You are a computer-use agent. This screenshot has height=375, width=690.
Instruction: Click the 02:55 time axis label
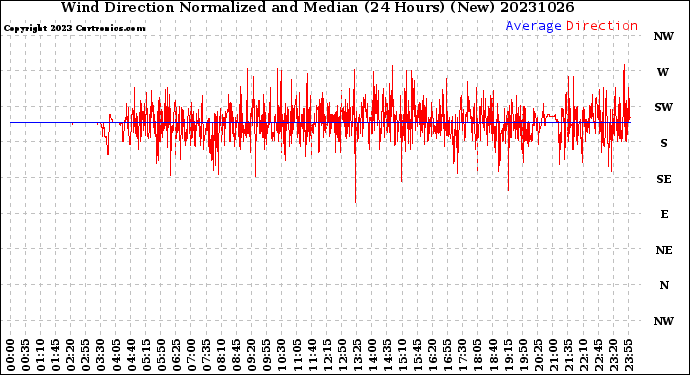(x=86, y=355)
